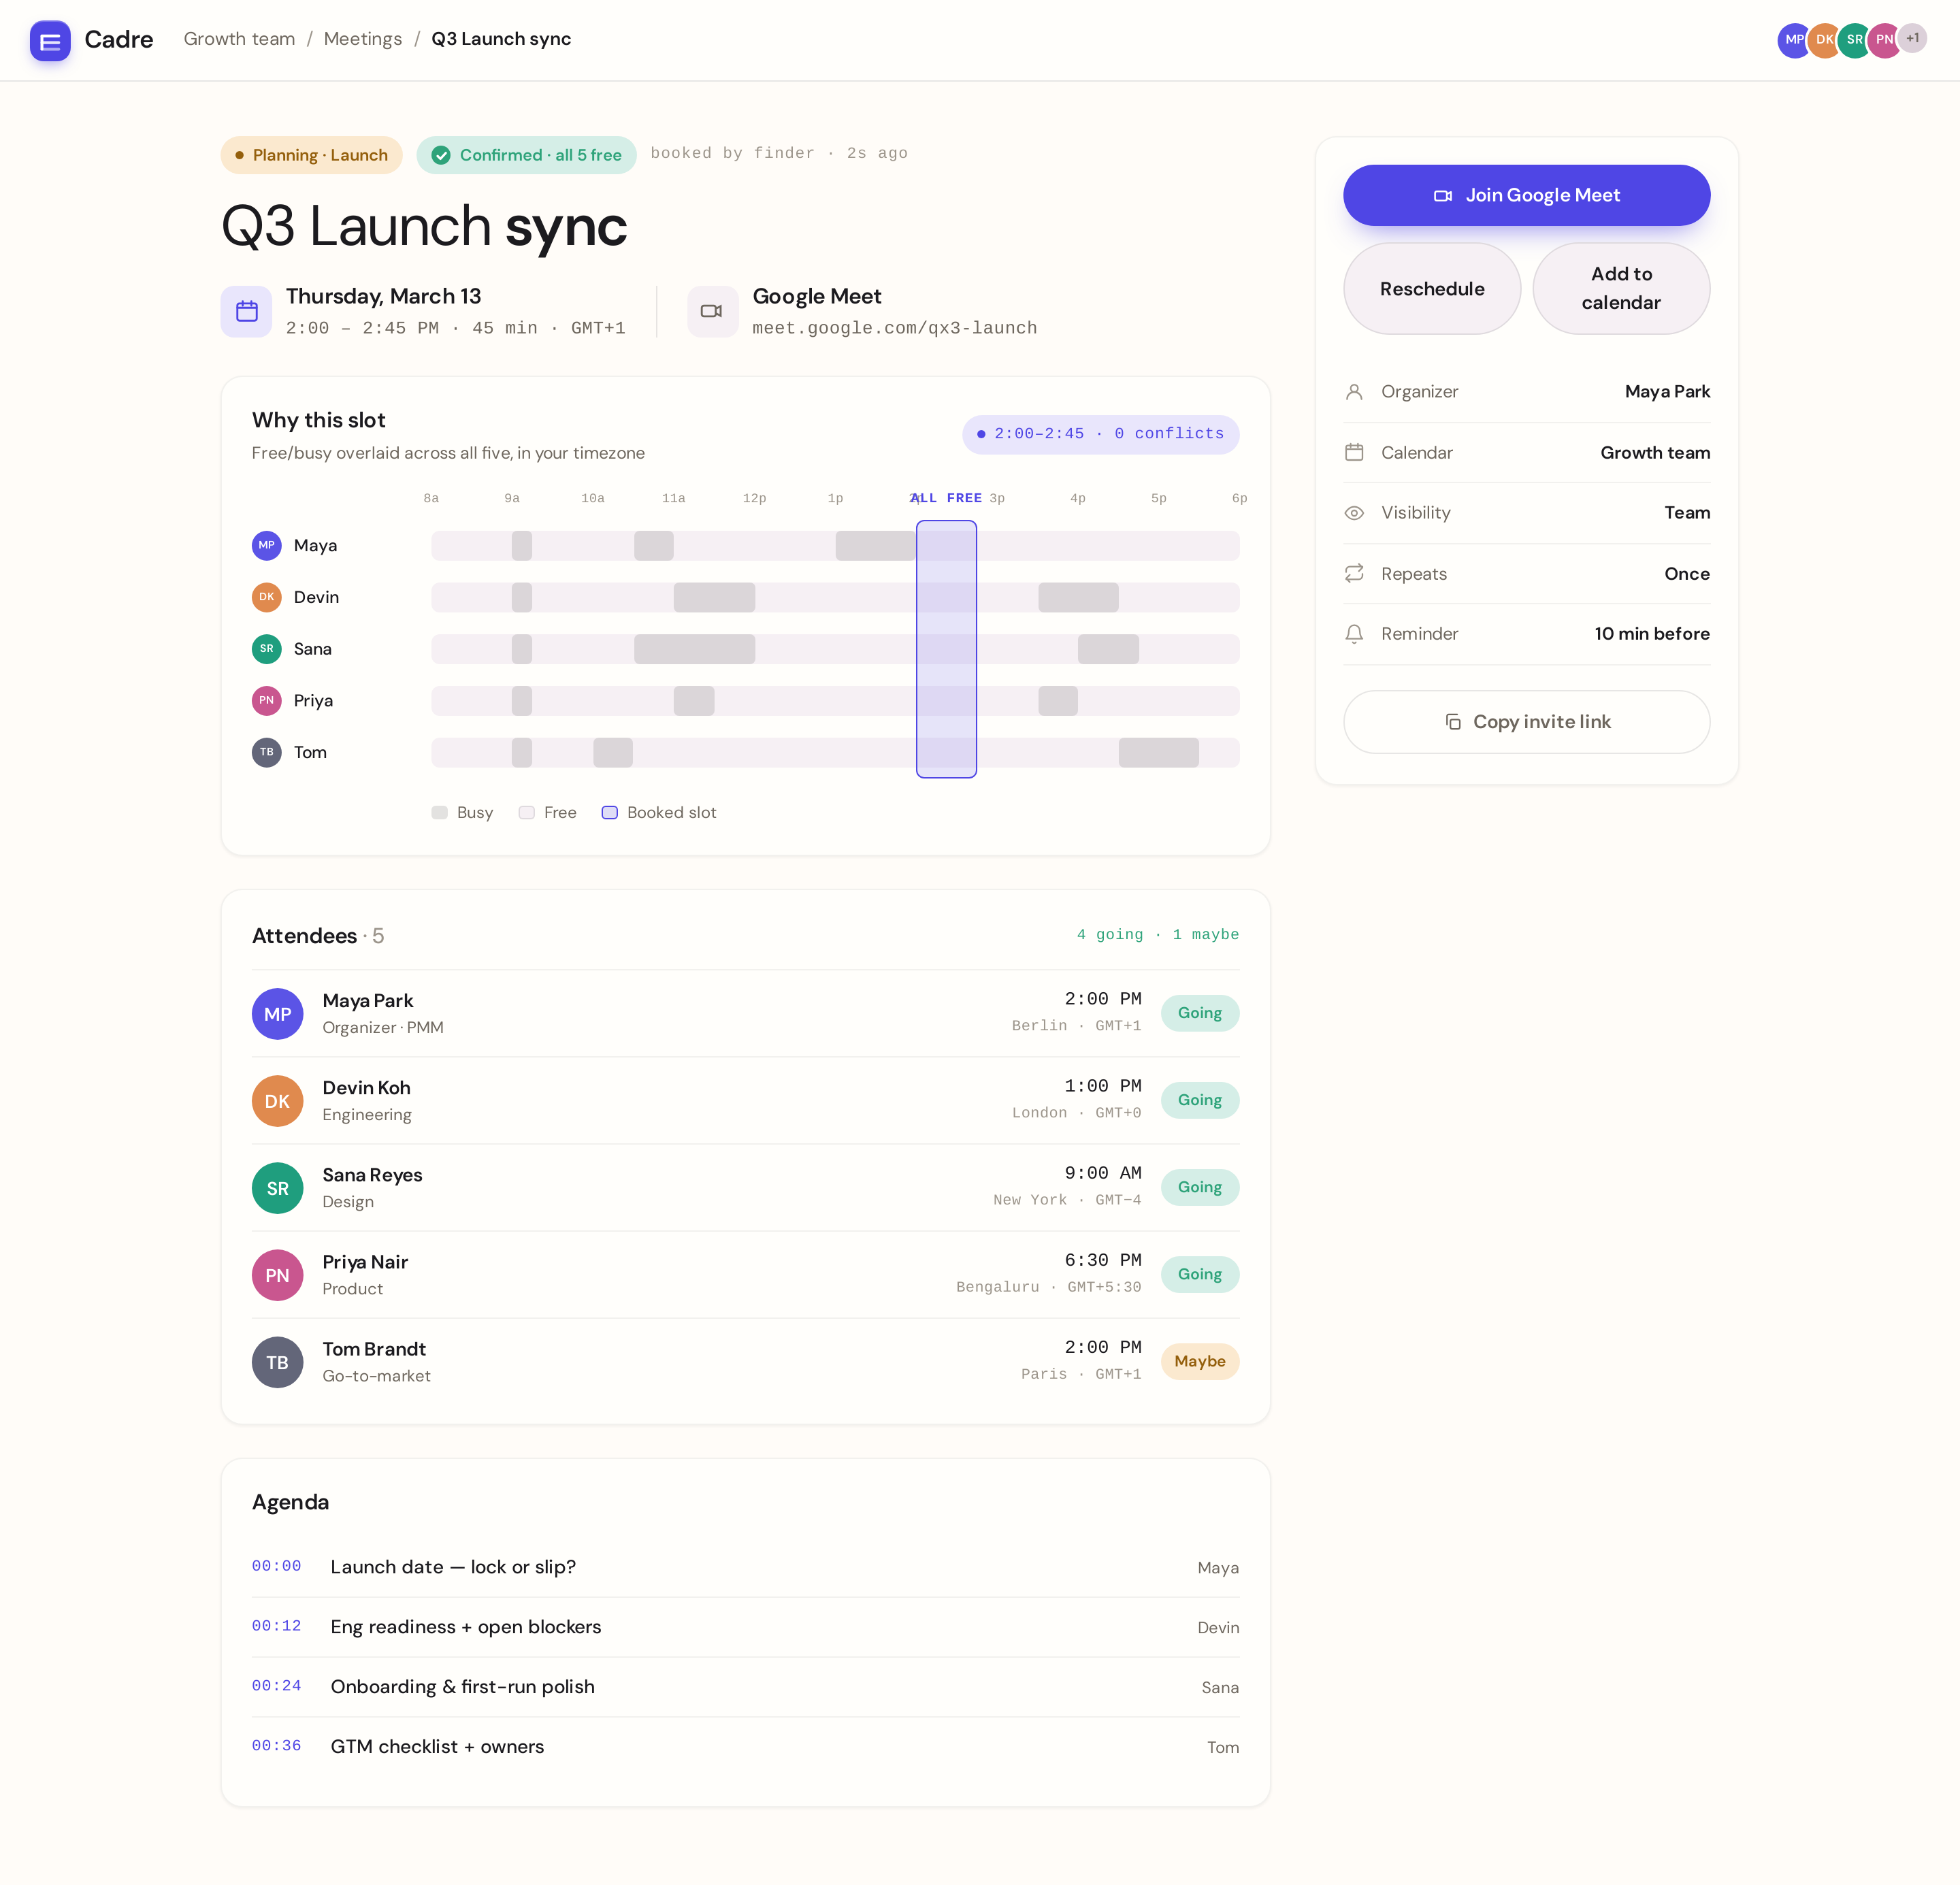Click Maya's small avatar in timeline
The image size is (1960, 1885).
pos(266,545)
